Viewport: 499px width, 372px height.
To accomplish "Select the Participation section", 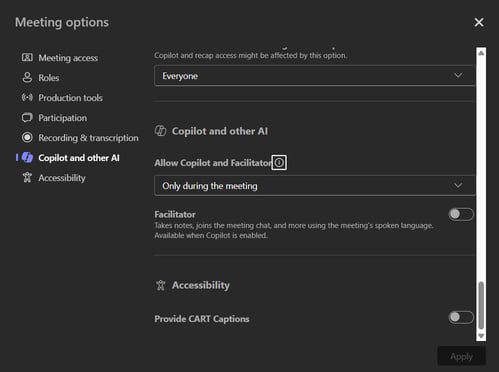I will [x=54, y=118].
